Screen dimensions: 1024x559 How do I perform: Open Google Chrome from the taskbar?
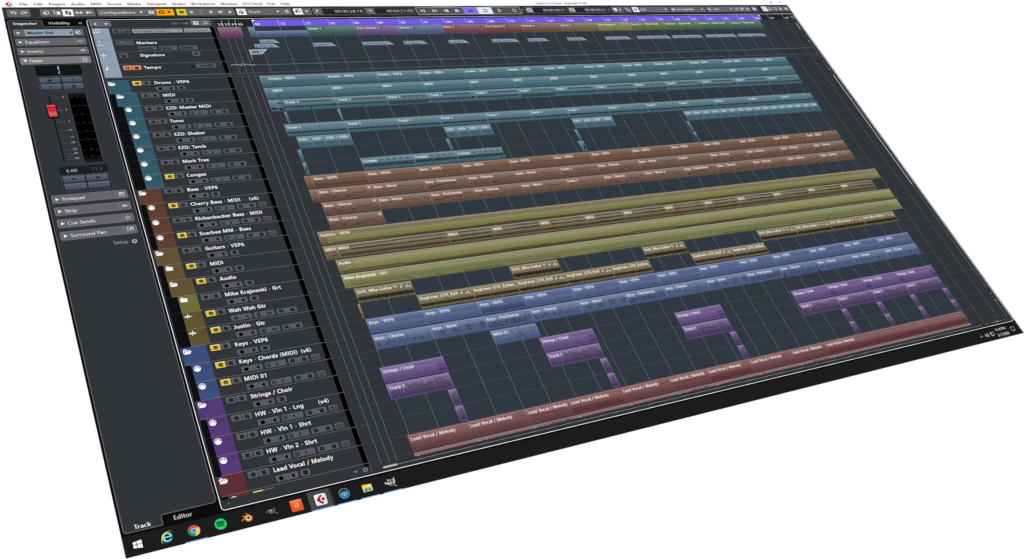point(194,530)
